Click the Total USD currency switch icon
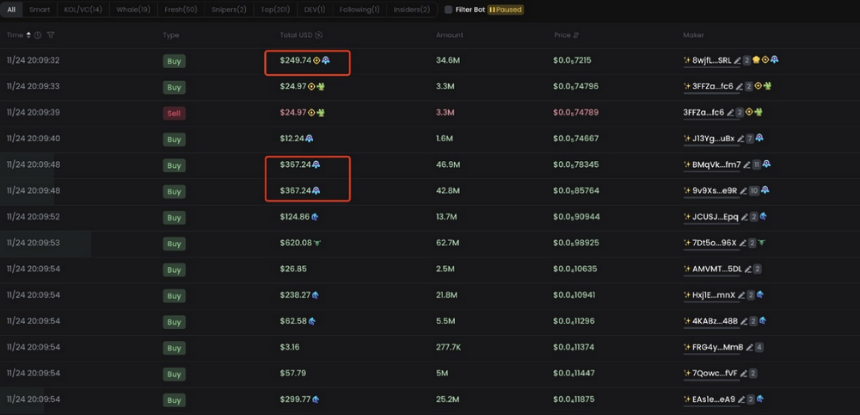The width and height of the screenshot is (860, 415). coord(319,35)
